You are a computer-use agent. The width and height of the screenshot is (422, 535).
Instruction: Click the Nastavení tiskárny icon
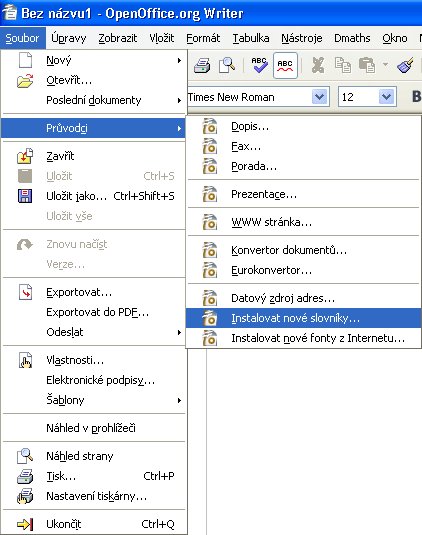pos(25,496)
